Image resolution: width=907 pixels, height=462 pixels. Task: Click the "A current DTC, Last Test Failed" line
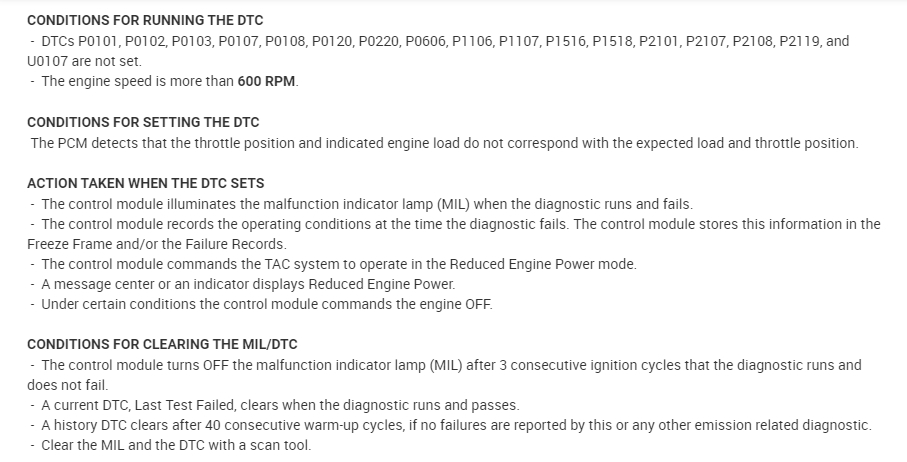tap(280, 405)
